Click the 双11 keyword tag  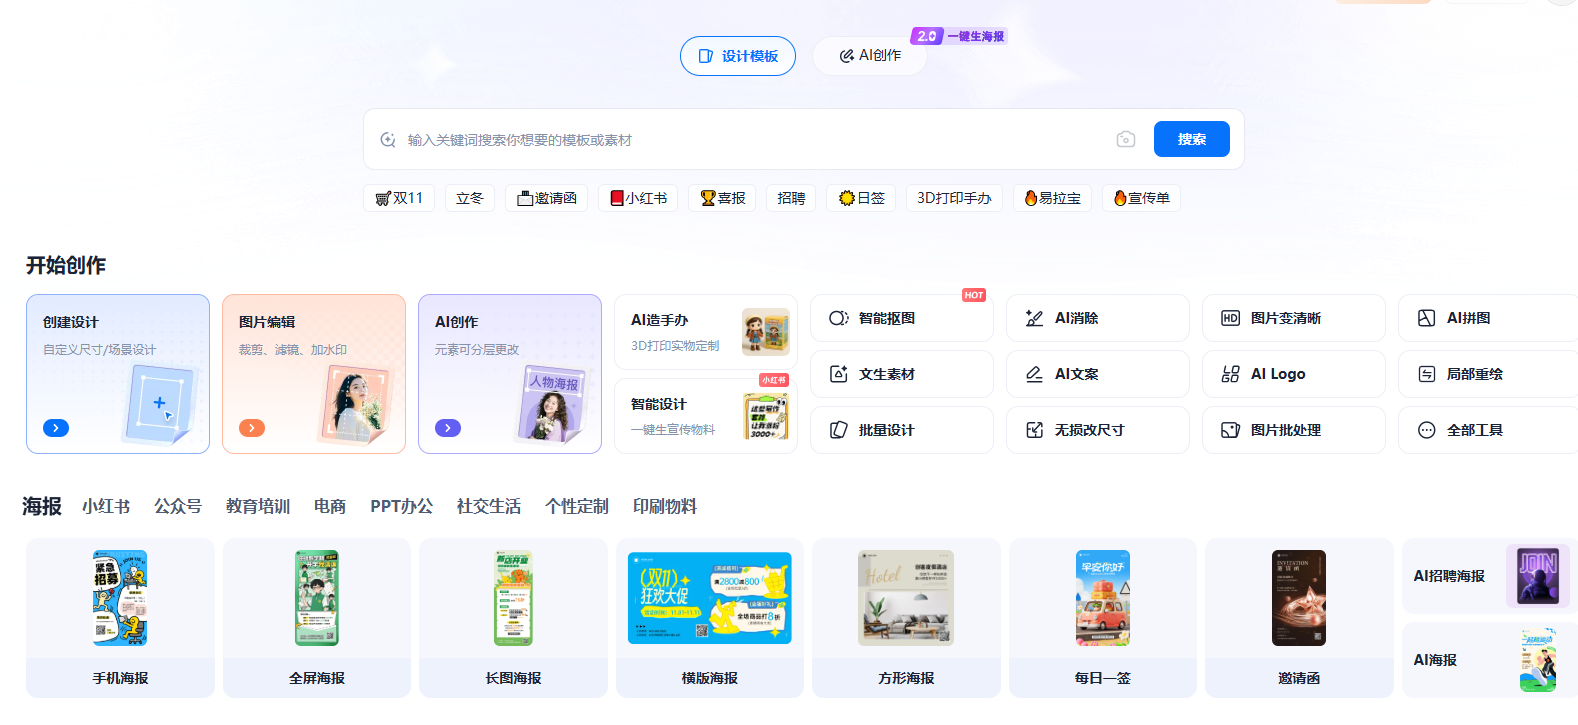point(399,198)
